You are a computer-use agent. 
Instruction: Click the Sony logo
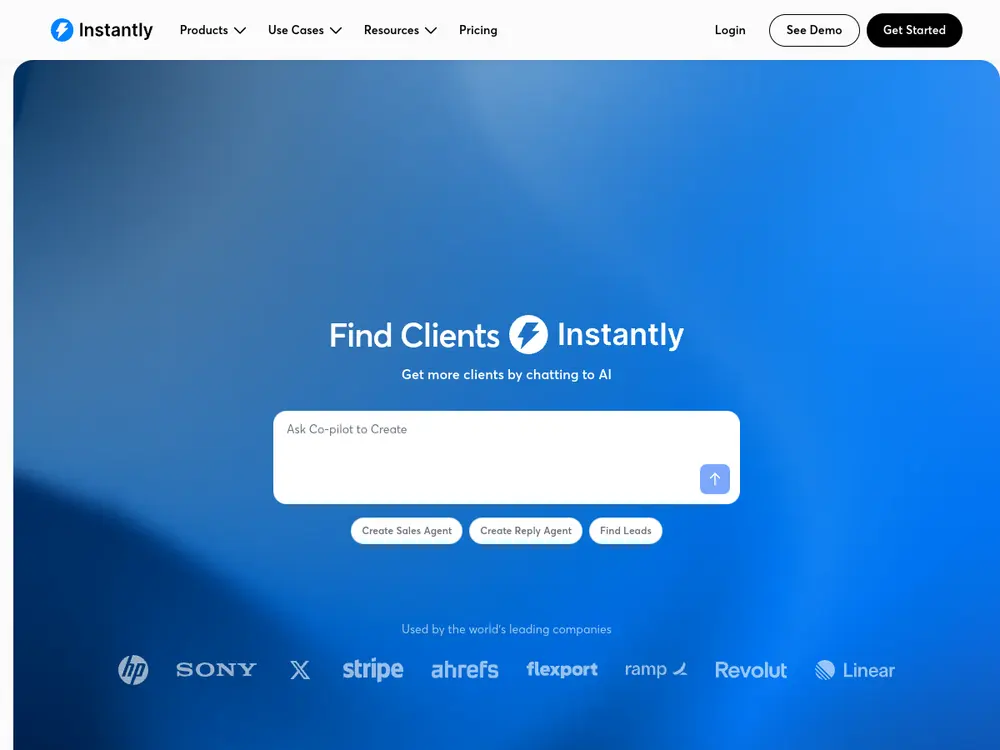click(216, 670)
